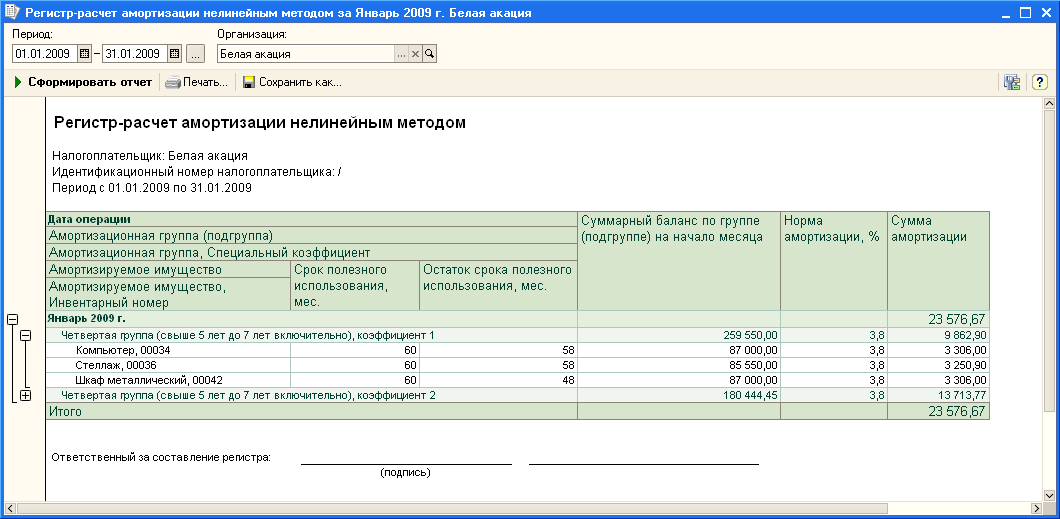Click the period selection ellipsis button
Viewport: 1060px width, 519px height.
(195, 54)
